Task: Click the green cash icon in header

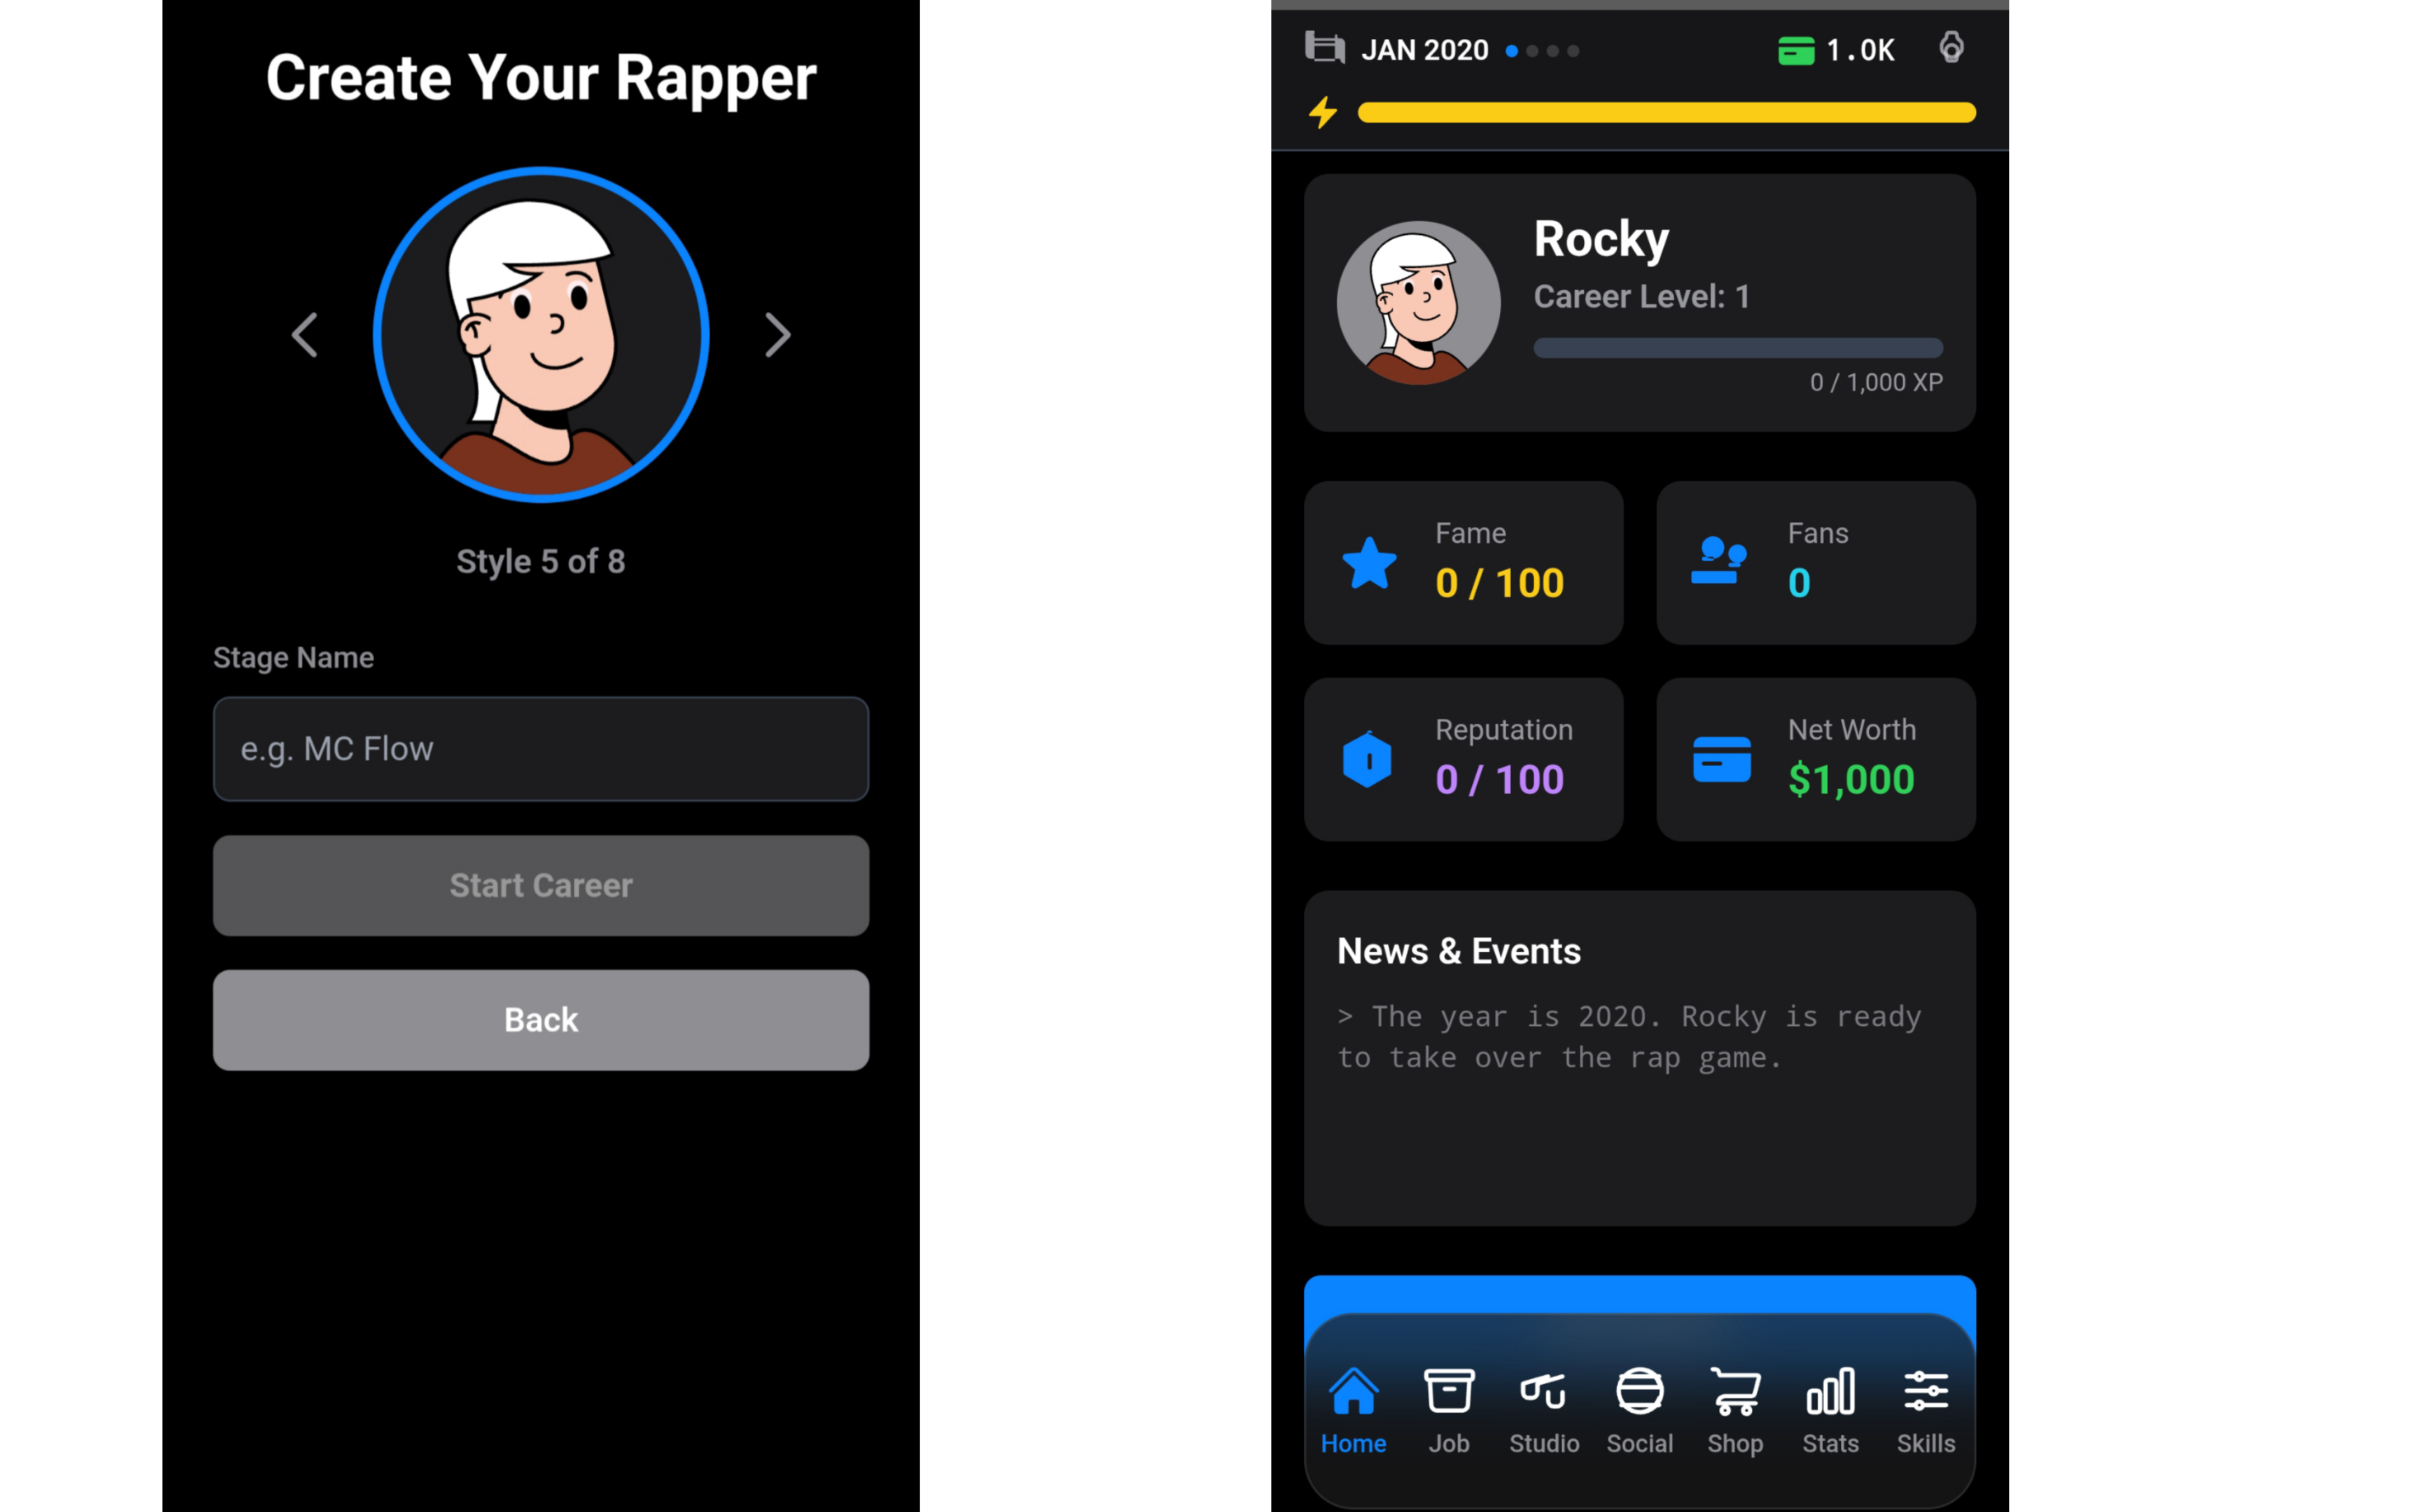Action: (1795, 50)
